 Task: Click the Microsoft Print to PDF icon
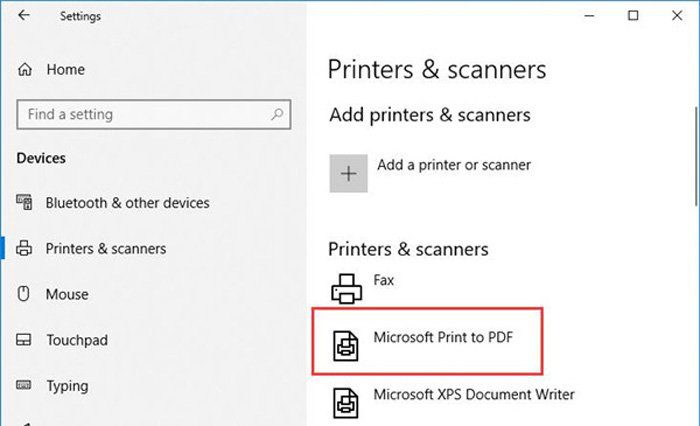tap(346, 346)
